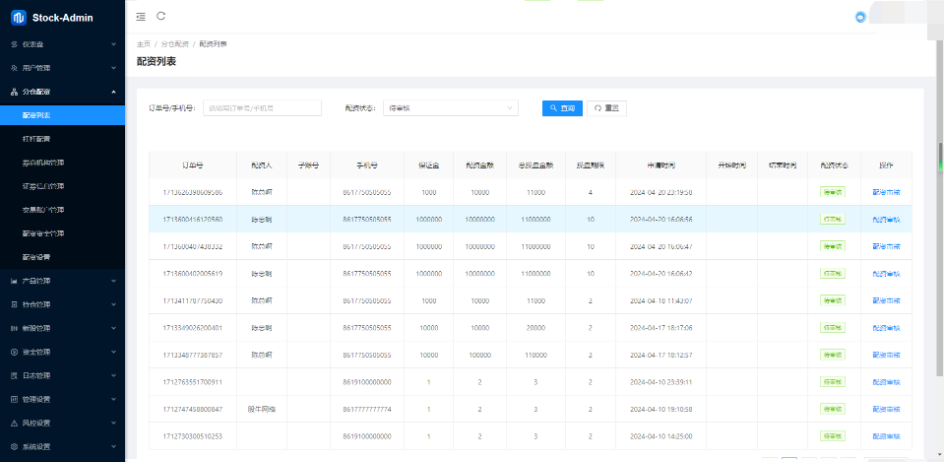Click the blue 查询 search button

click(x=562, y=108)
